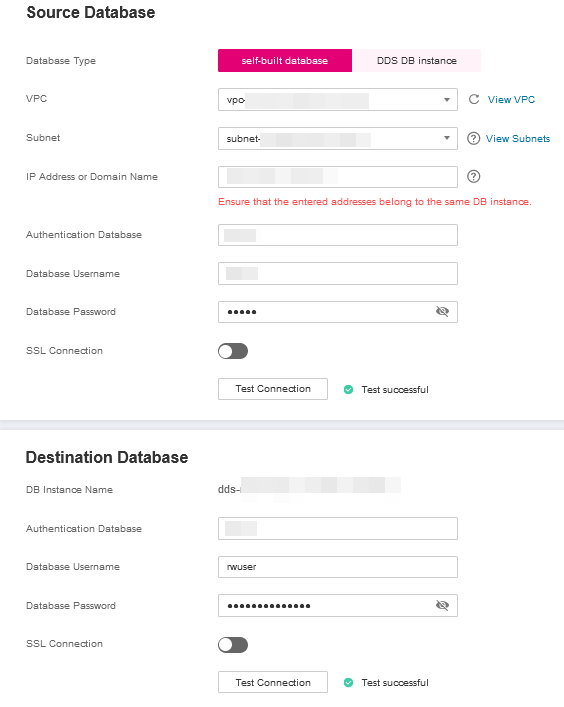The image size is (564, 707).
Task: Click the help icon beside IP Address field
Action: coord(473,176)
